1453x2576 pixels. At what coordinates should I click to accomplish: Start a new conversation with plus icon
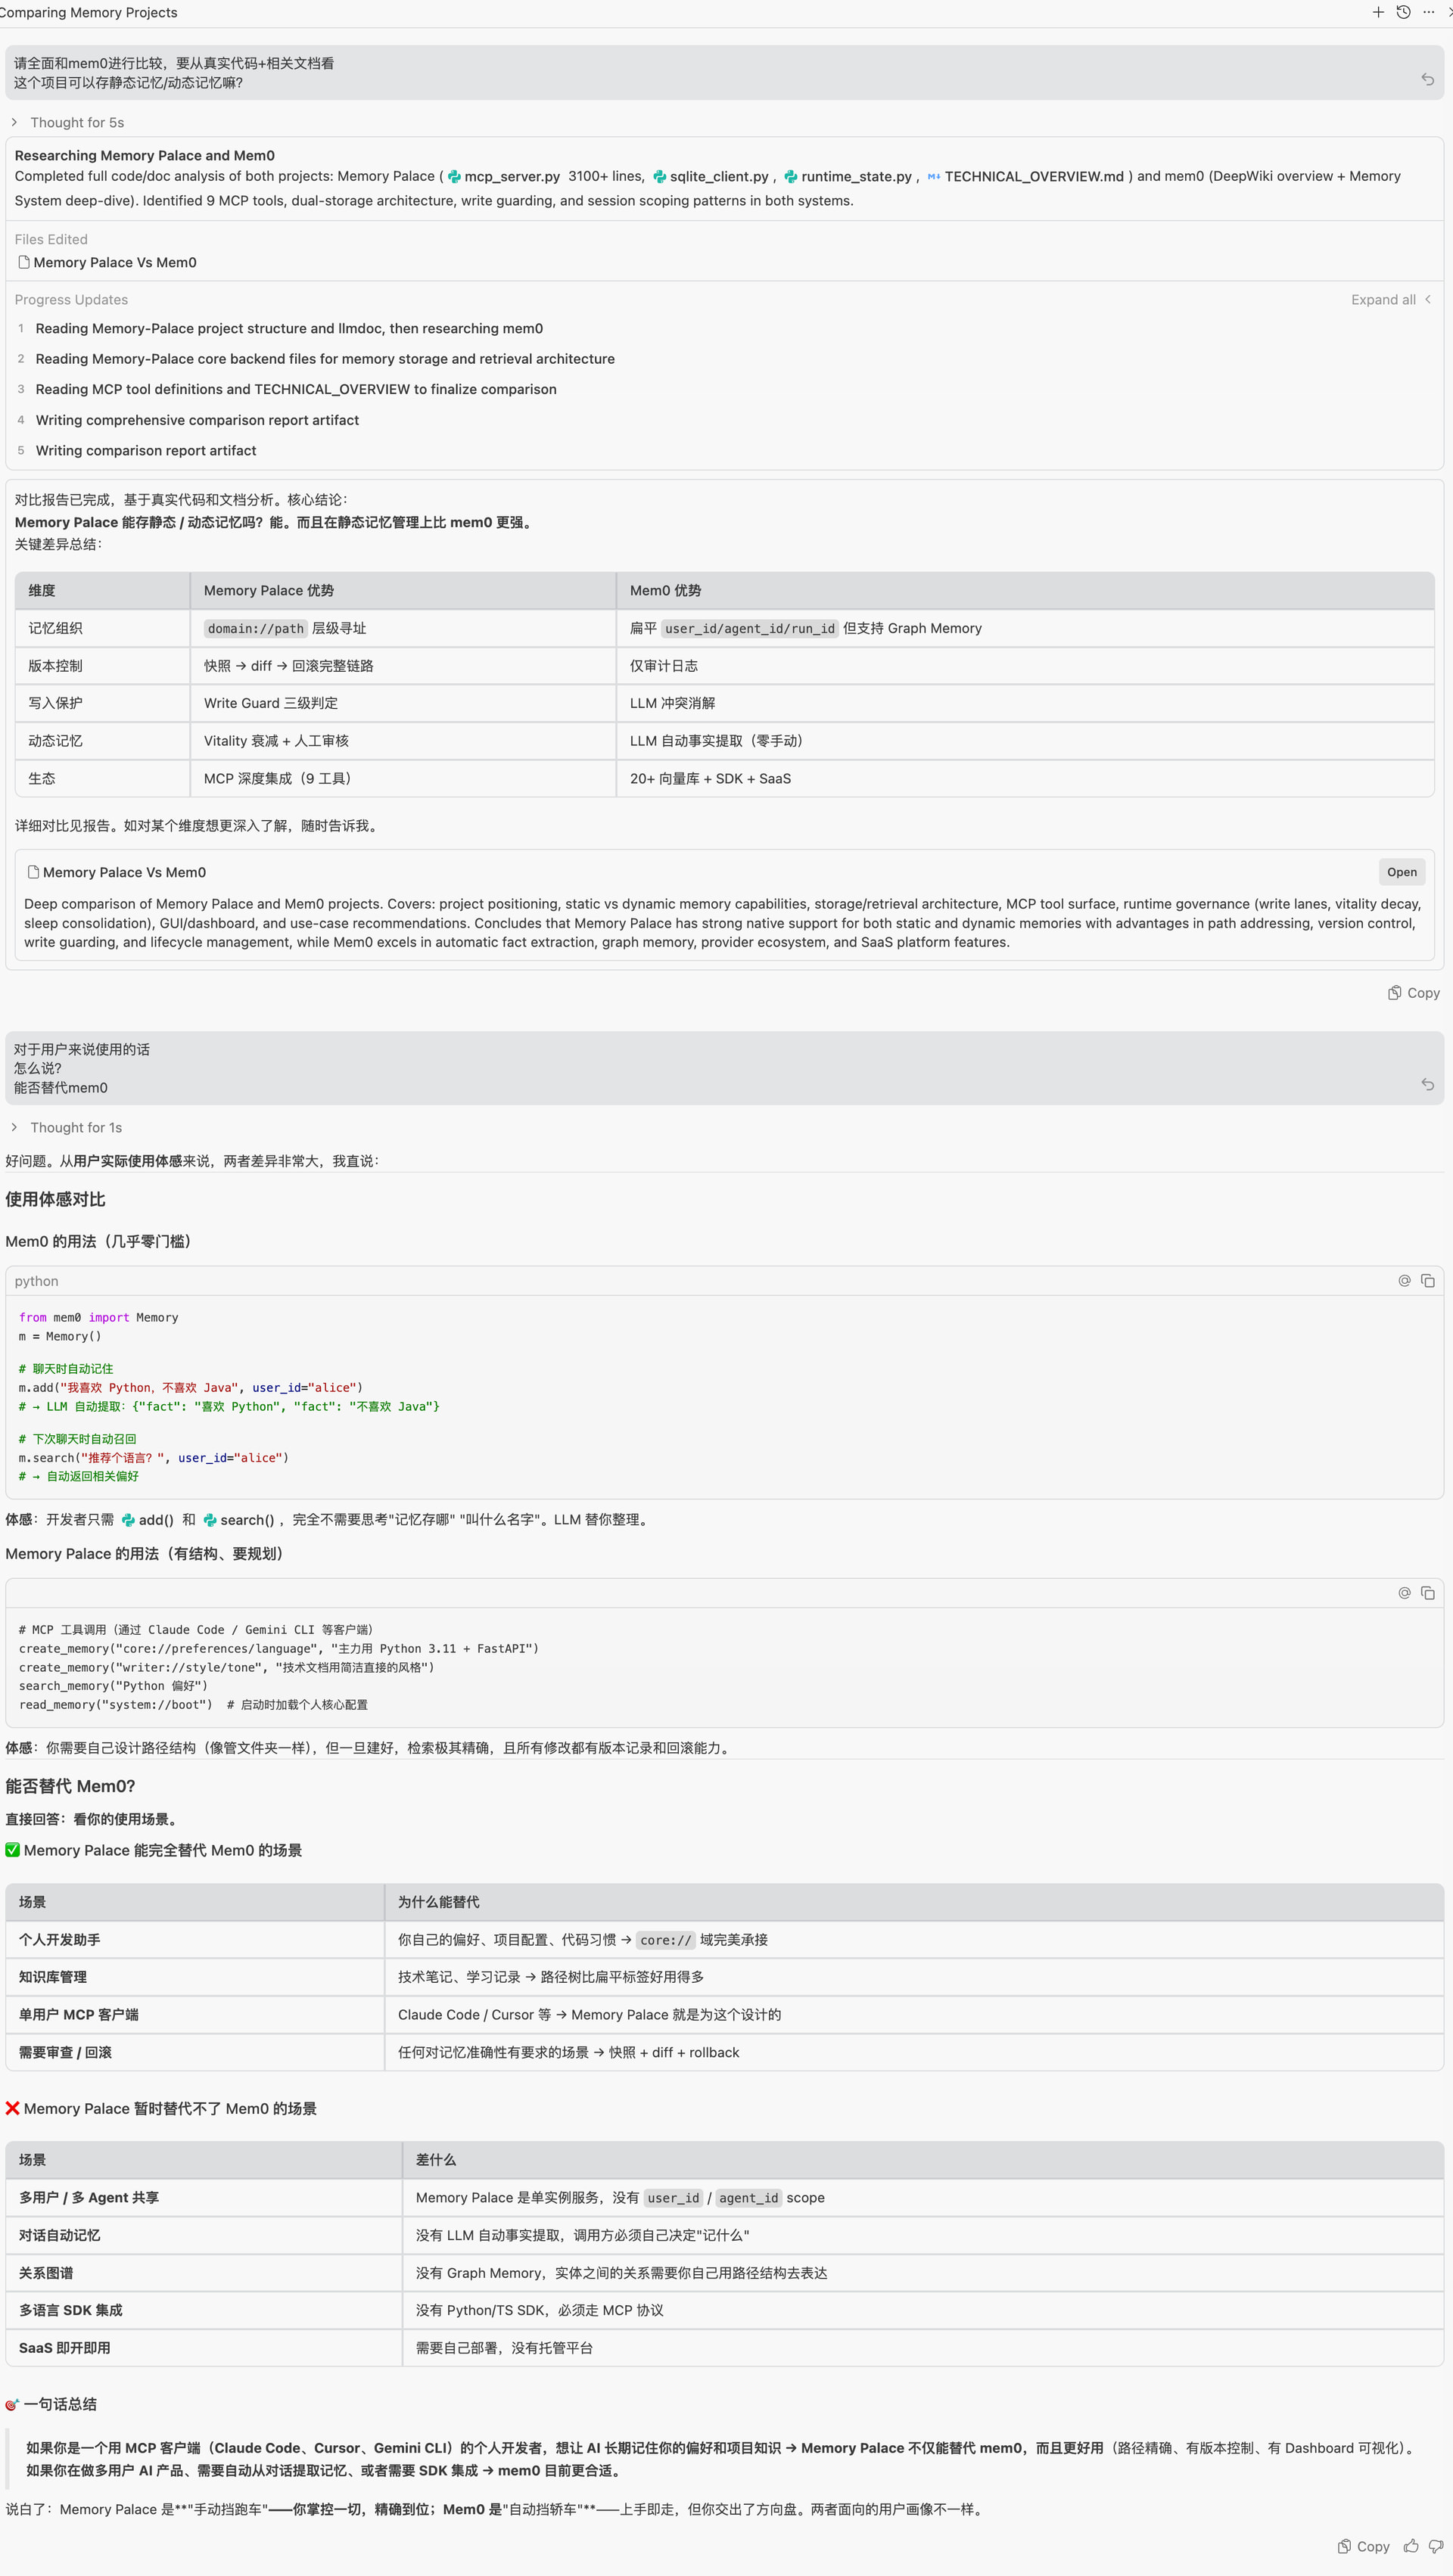(1378, 12)
